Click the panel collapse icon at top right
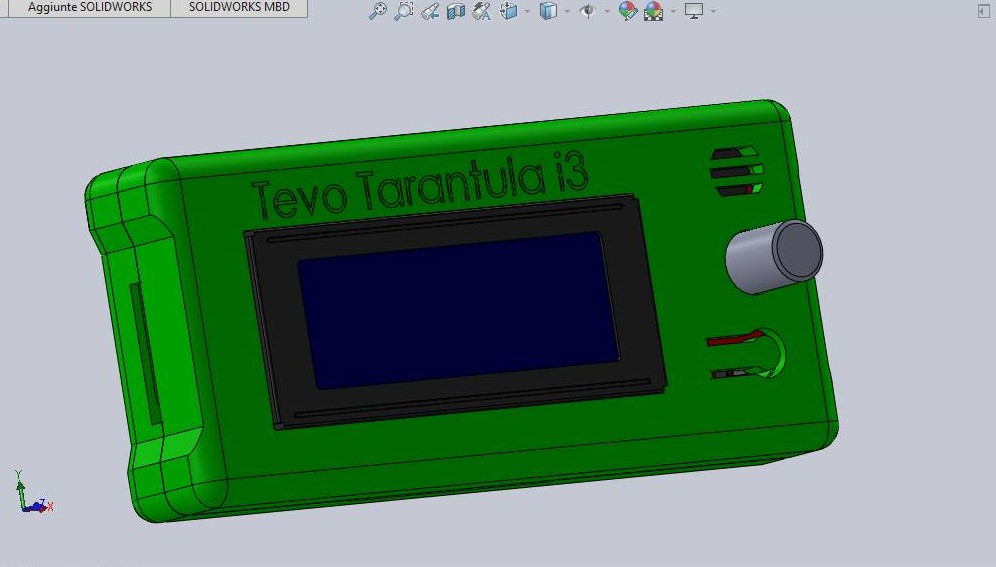The image size is (996, 567). click(x=983, y=11)
